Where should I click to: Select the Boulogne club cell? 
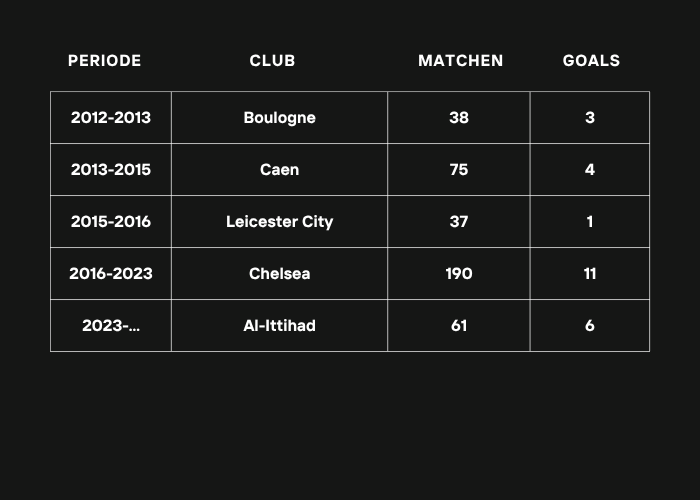[x=279, y=117]
